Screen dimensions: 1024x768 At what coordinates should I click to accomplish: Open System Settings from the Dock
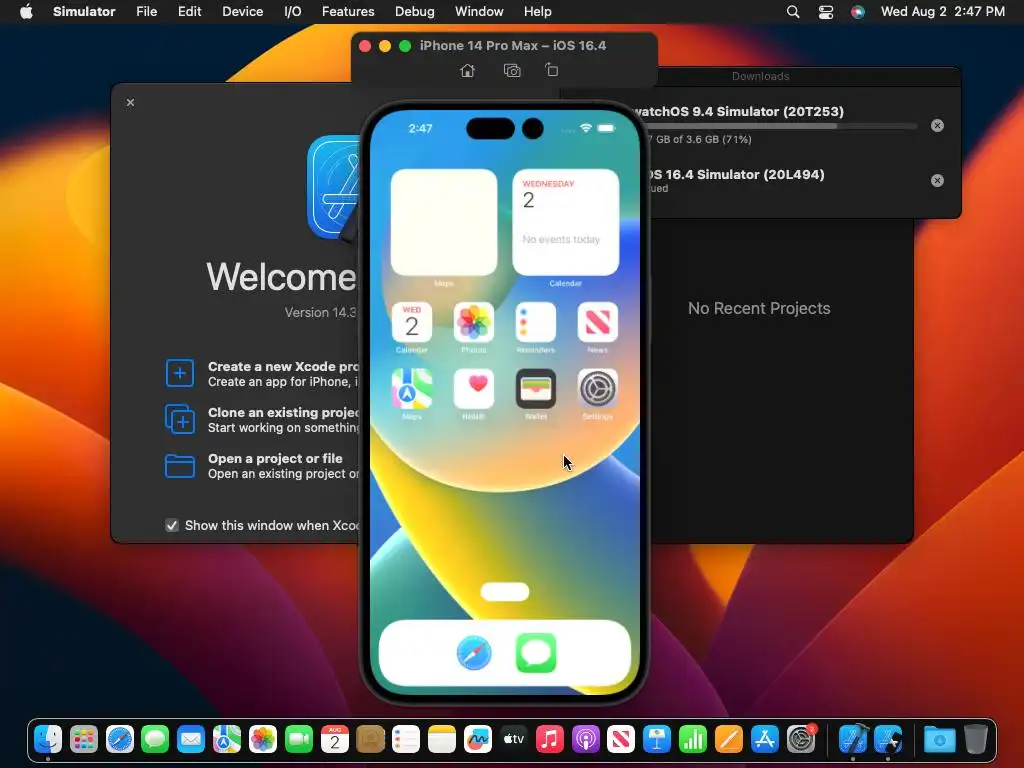coord(801,739)
